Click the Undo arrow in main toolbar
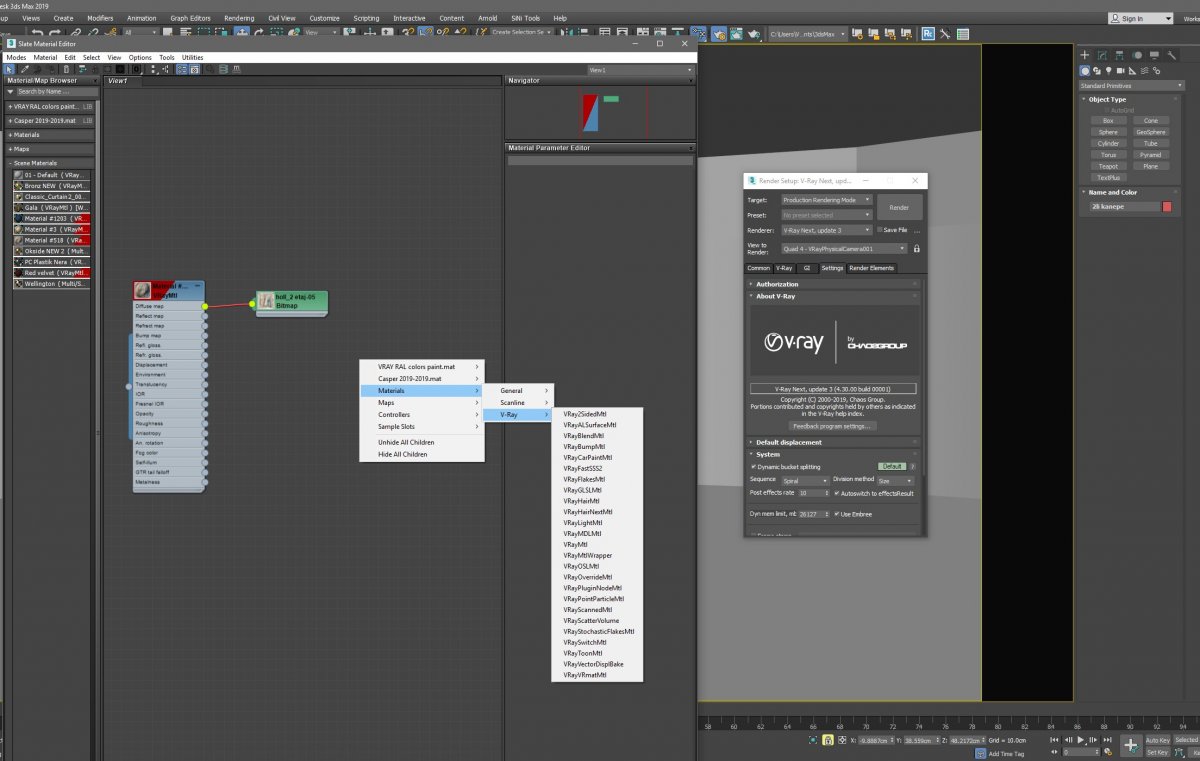This screenshot has width=1200, height=761. click(x=38, y=33)
